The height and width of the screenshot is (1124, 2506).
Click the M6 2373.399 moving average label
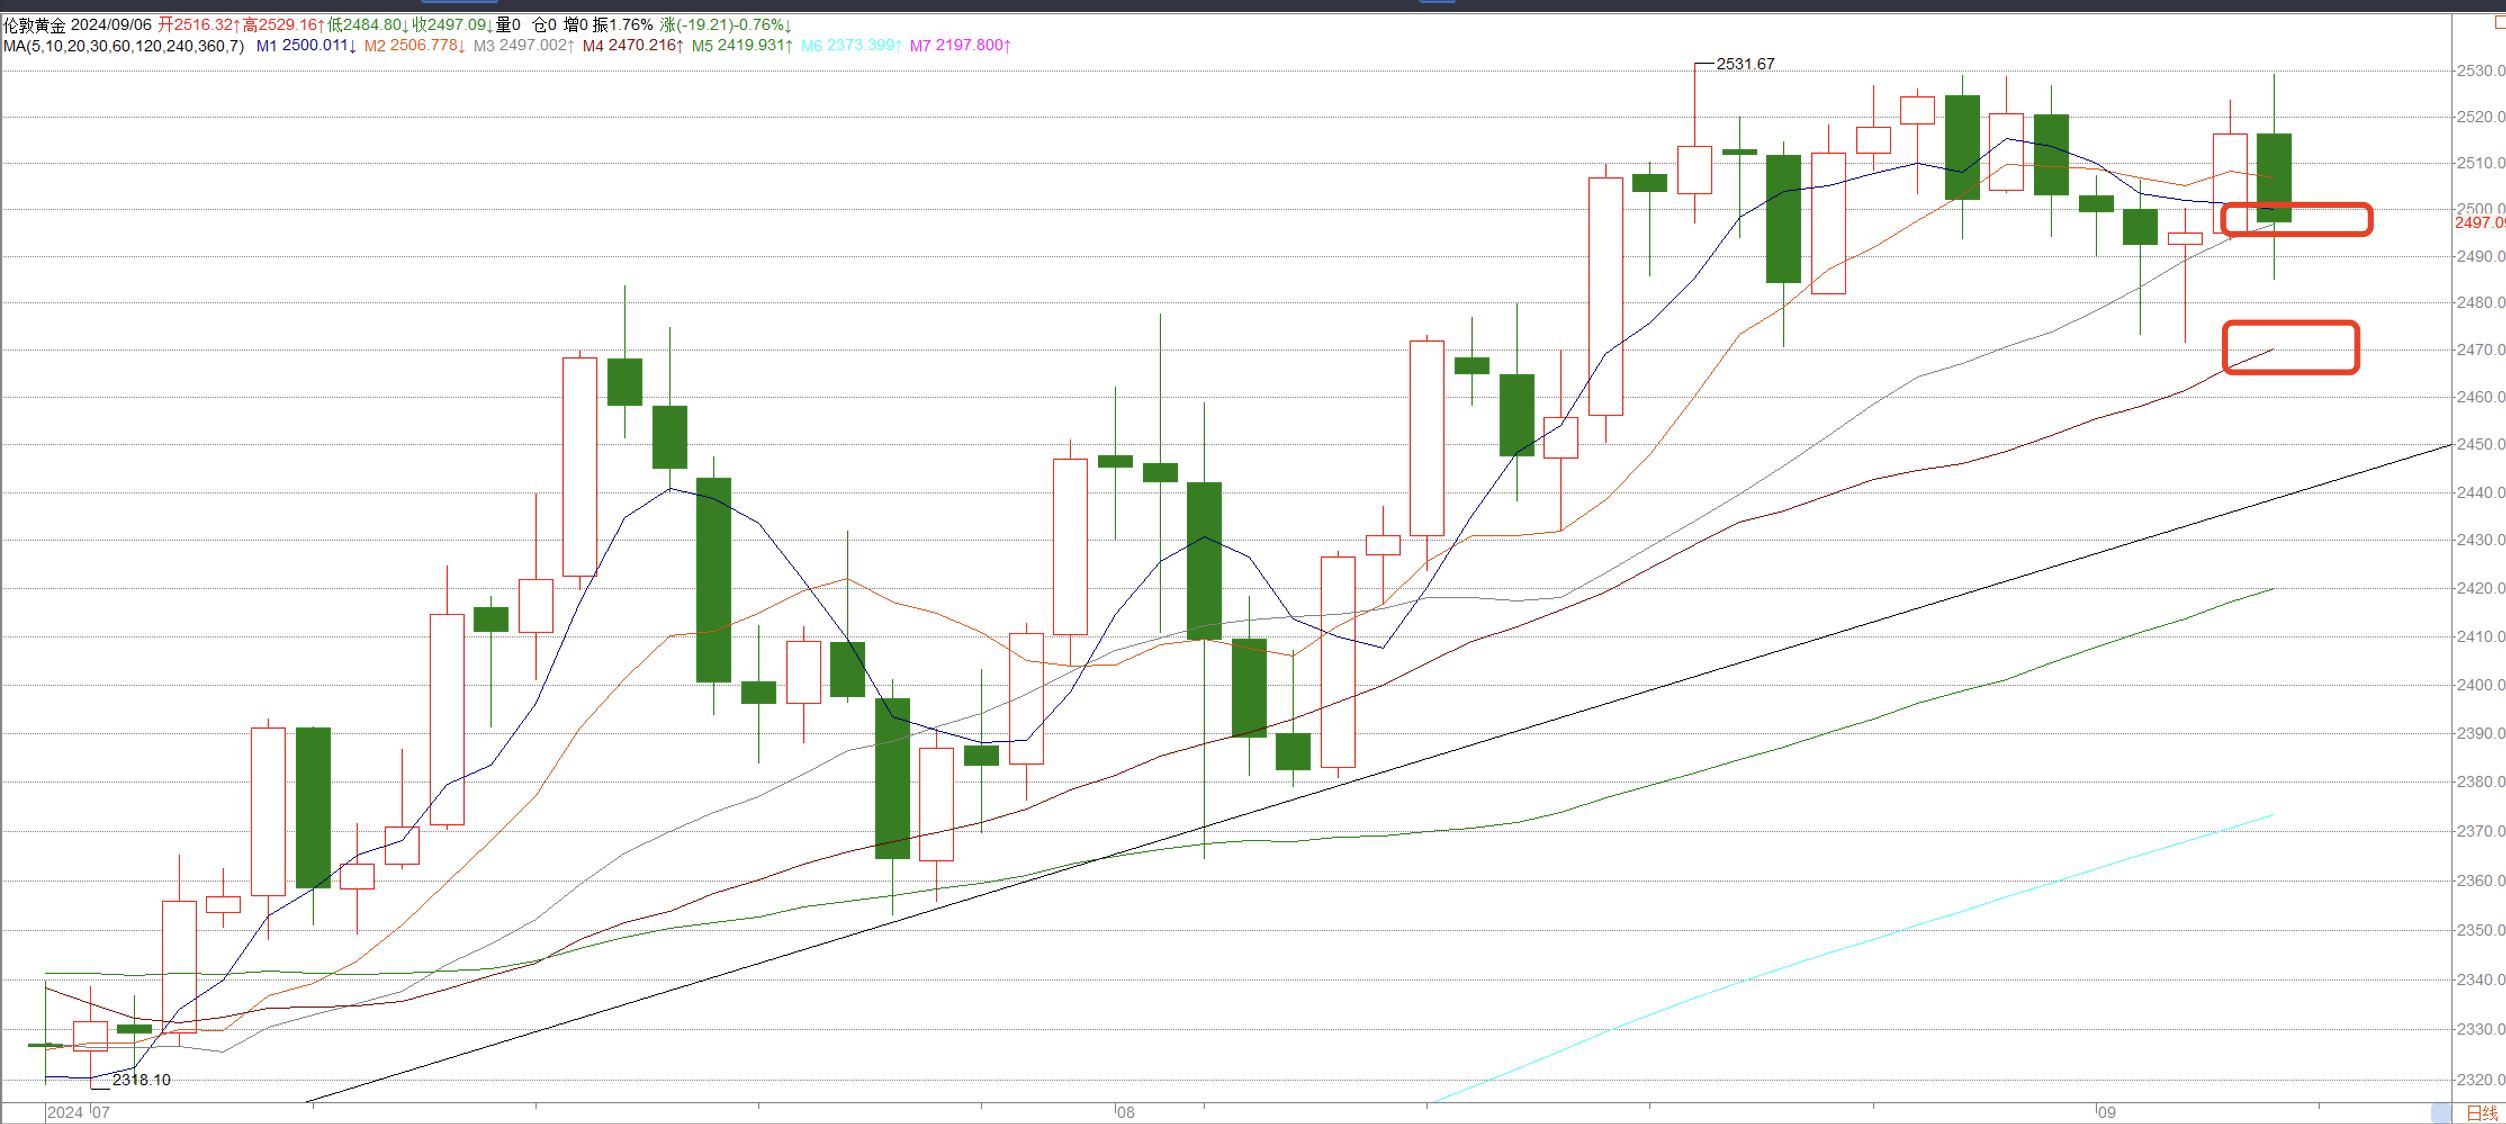pyautogui.click(x=852, y=46)
